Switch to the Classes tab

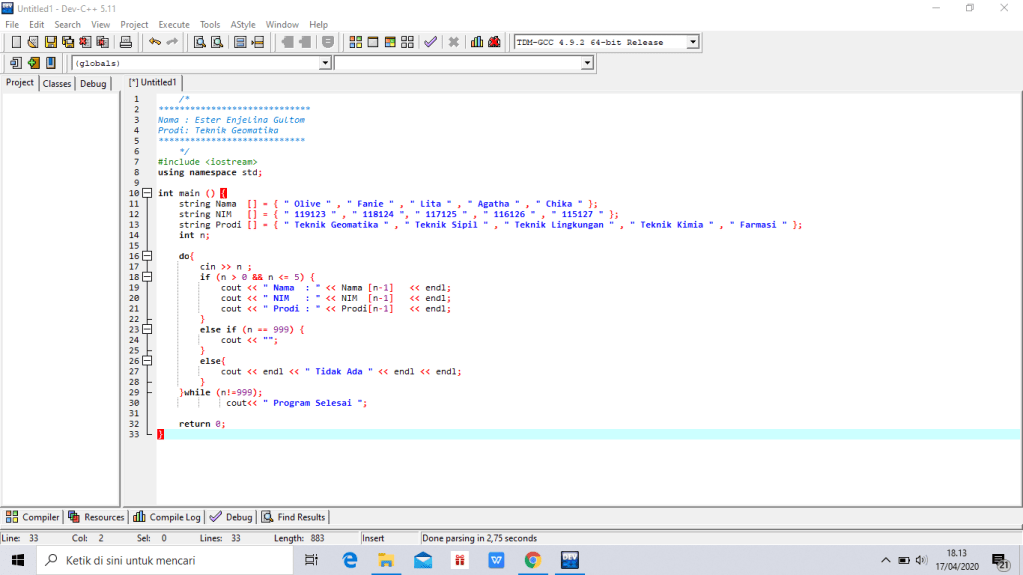pos(57,84)
